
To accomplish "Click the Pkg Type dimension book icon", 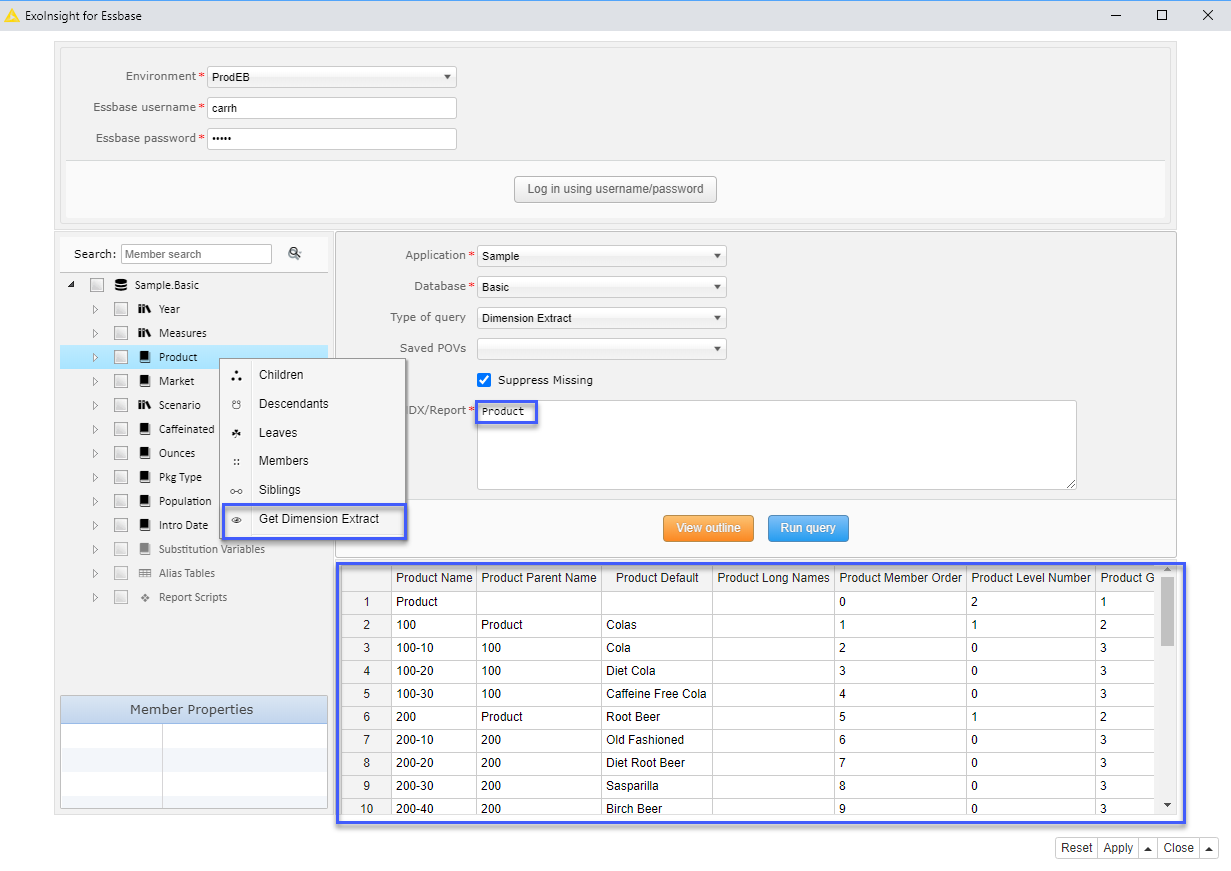I will click(145, 477).
